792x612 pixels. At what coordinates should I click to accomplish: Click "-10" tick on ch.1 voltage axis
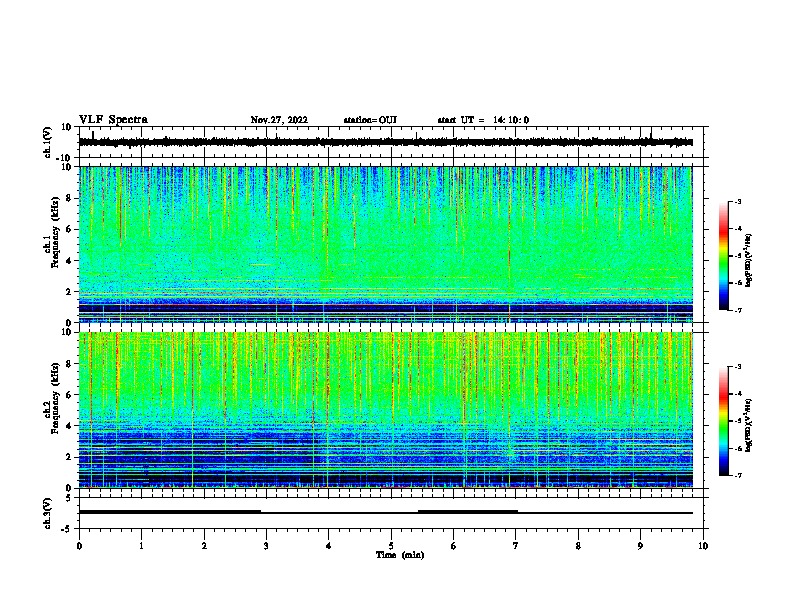(x=65, y=158)
